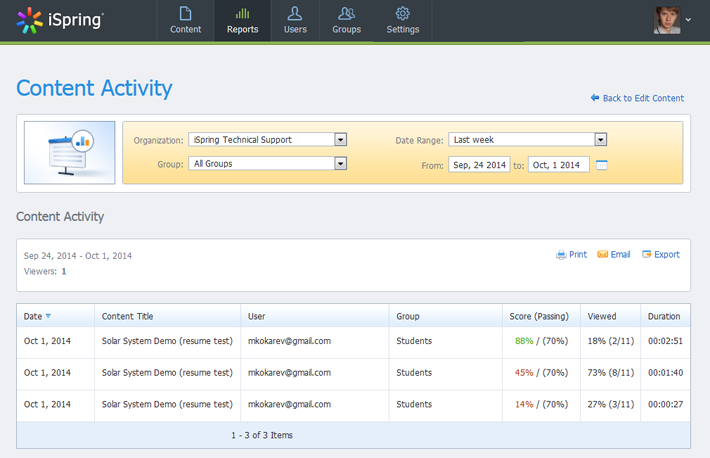The height and width of the screenshot is (458, 710).
Task: Click the 45% score cell
Action: click(x=541, y=373)
